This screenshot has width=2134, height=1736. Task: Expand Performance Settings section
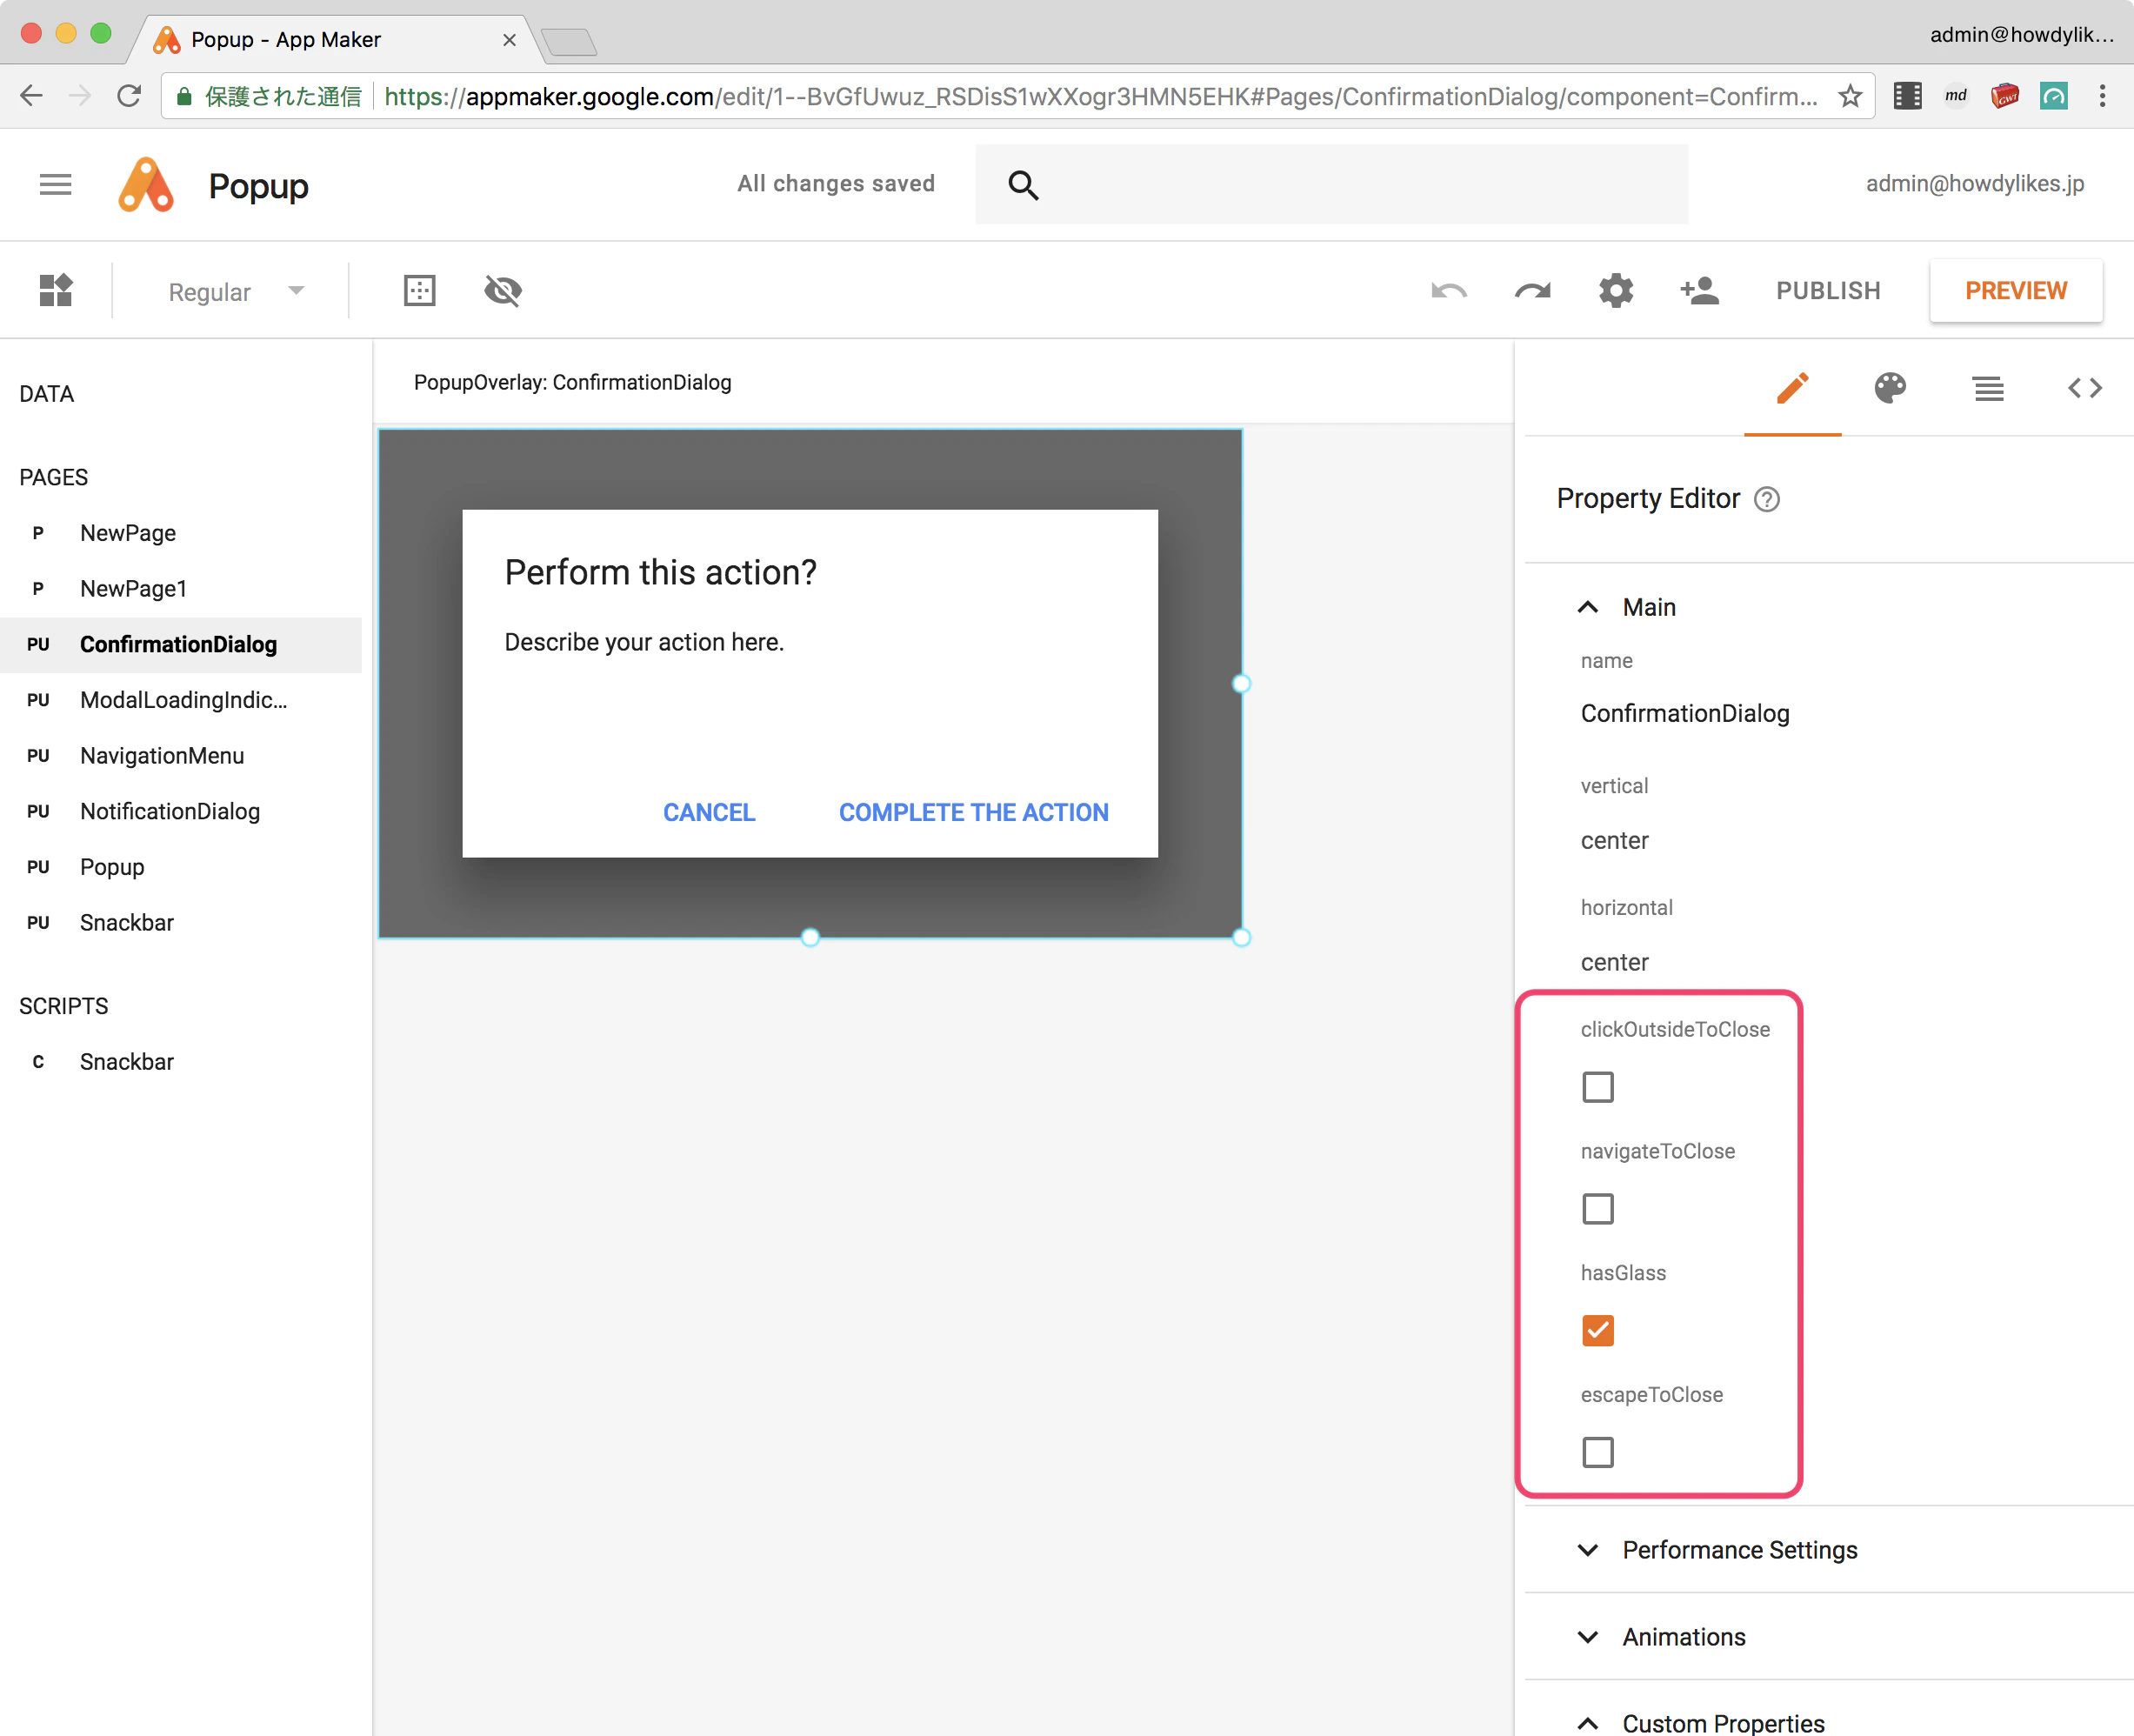point(1588,1550)
